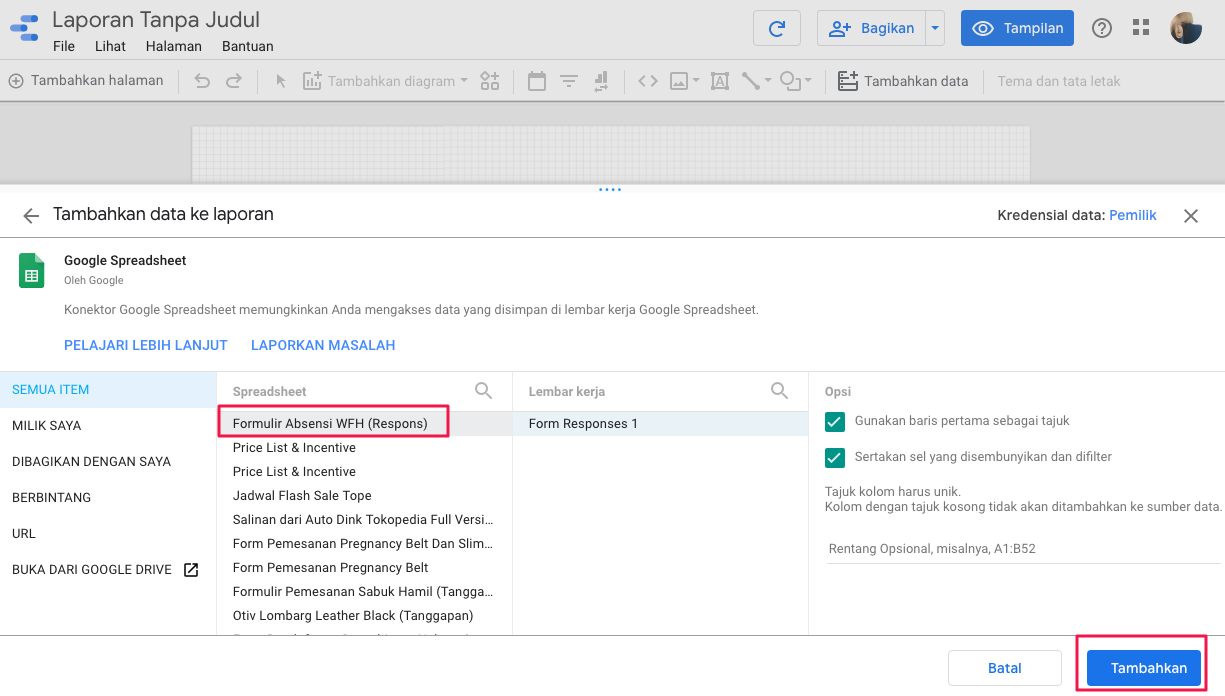This screenshot has height=696, width=1225.
Task: Click the community visualizations icon
Action: coord(489,81)
